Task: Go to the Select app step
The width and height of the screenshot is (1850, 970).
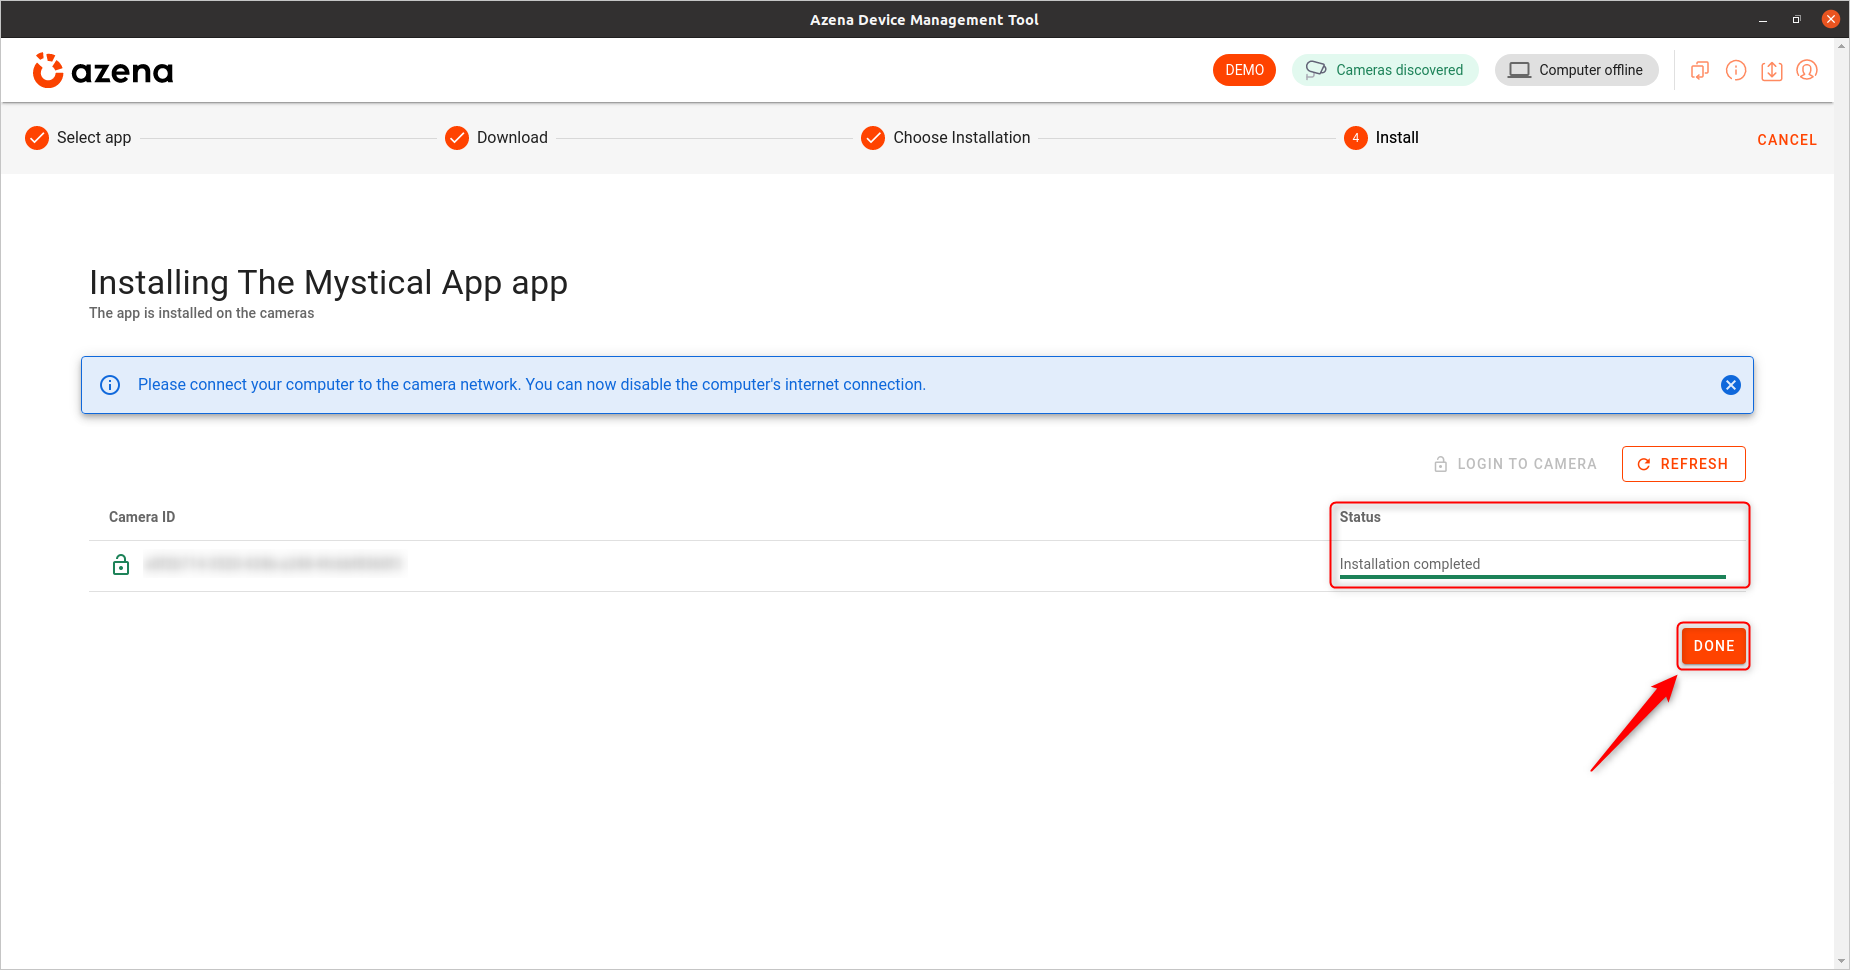Action: (78, 138)
